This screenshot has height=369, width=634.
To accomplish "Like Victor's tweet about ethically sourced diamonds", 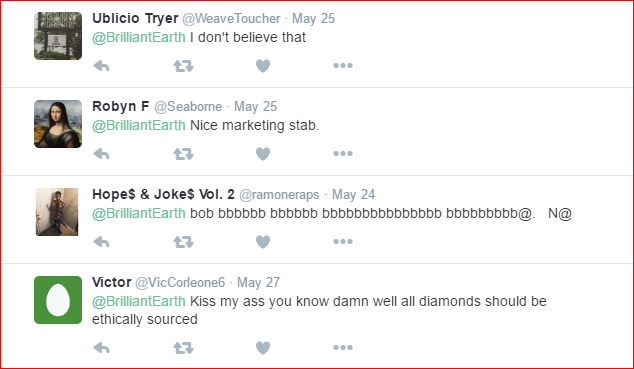I will click(263, 348).
